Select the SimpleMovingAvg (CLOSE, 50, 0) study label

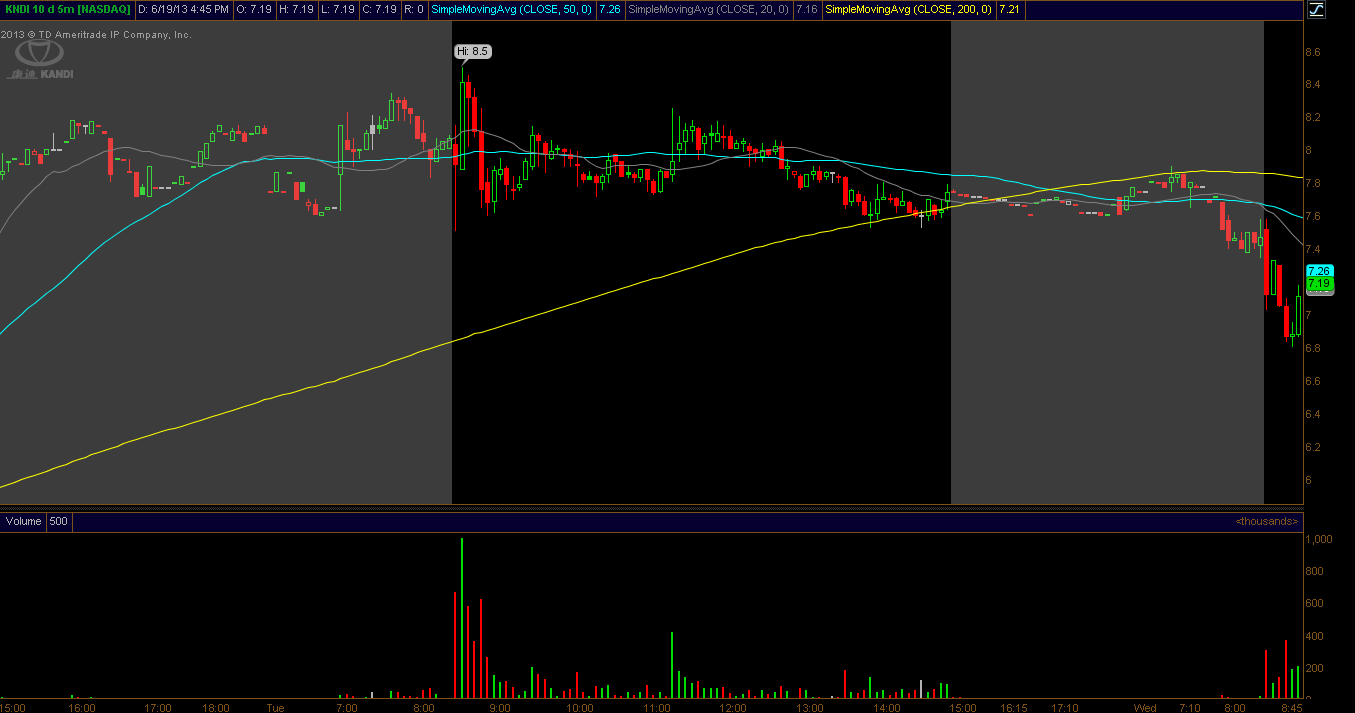pyautogui.click(x=512, y=9)
